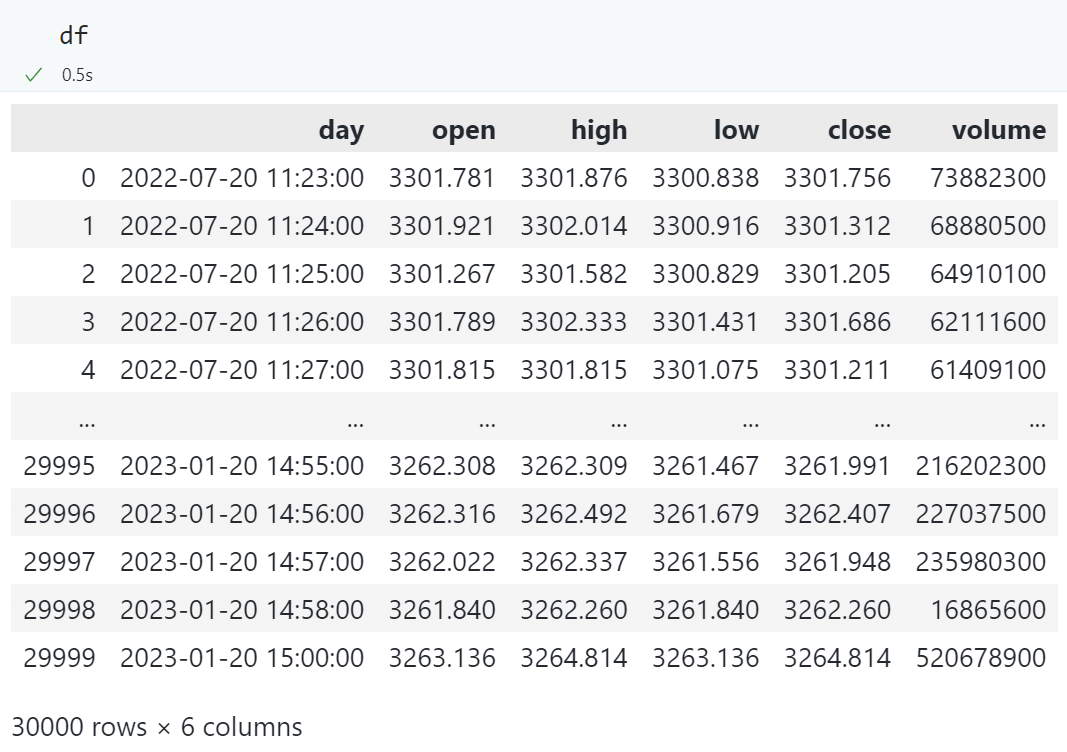The height and width of the screenshot is (752, 1067).
Task: Select the high column header
Action: [x=598, y=129]
